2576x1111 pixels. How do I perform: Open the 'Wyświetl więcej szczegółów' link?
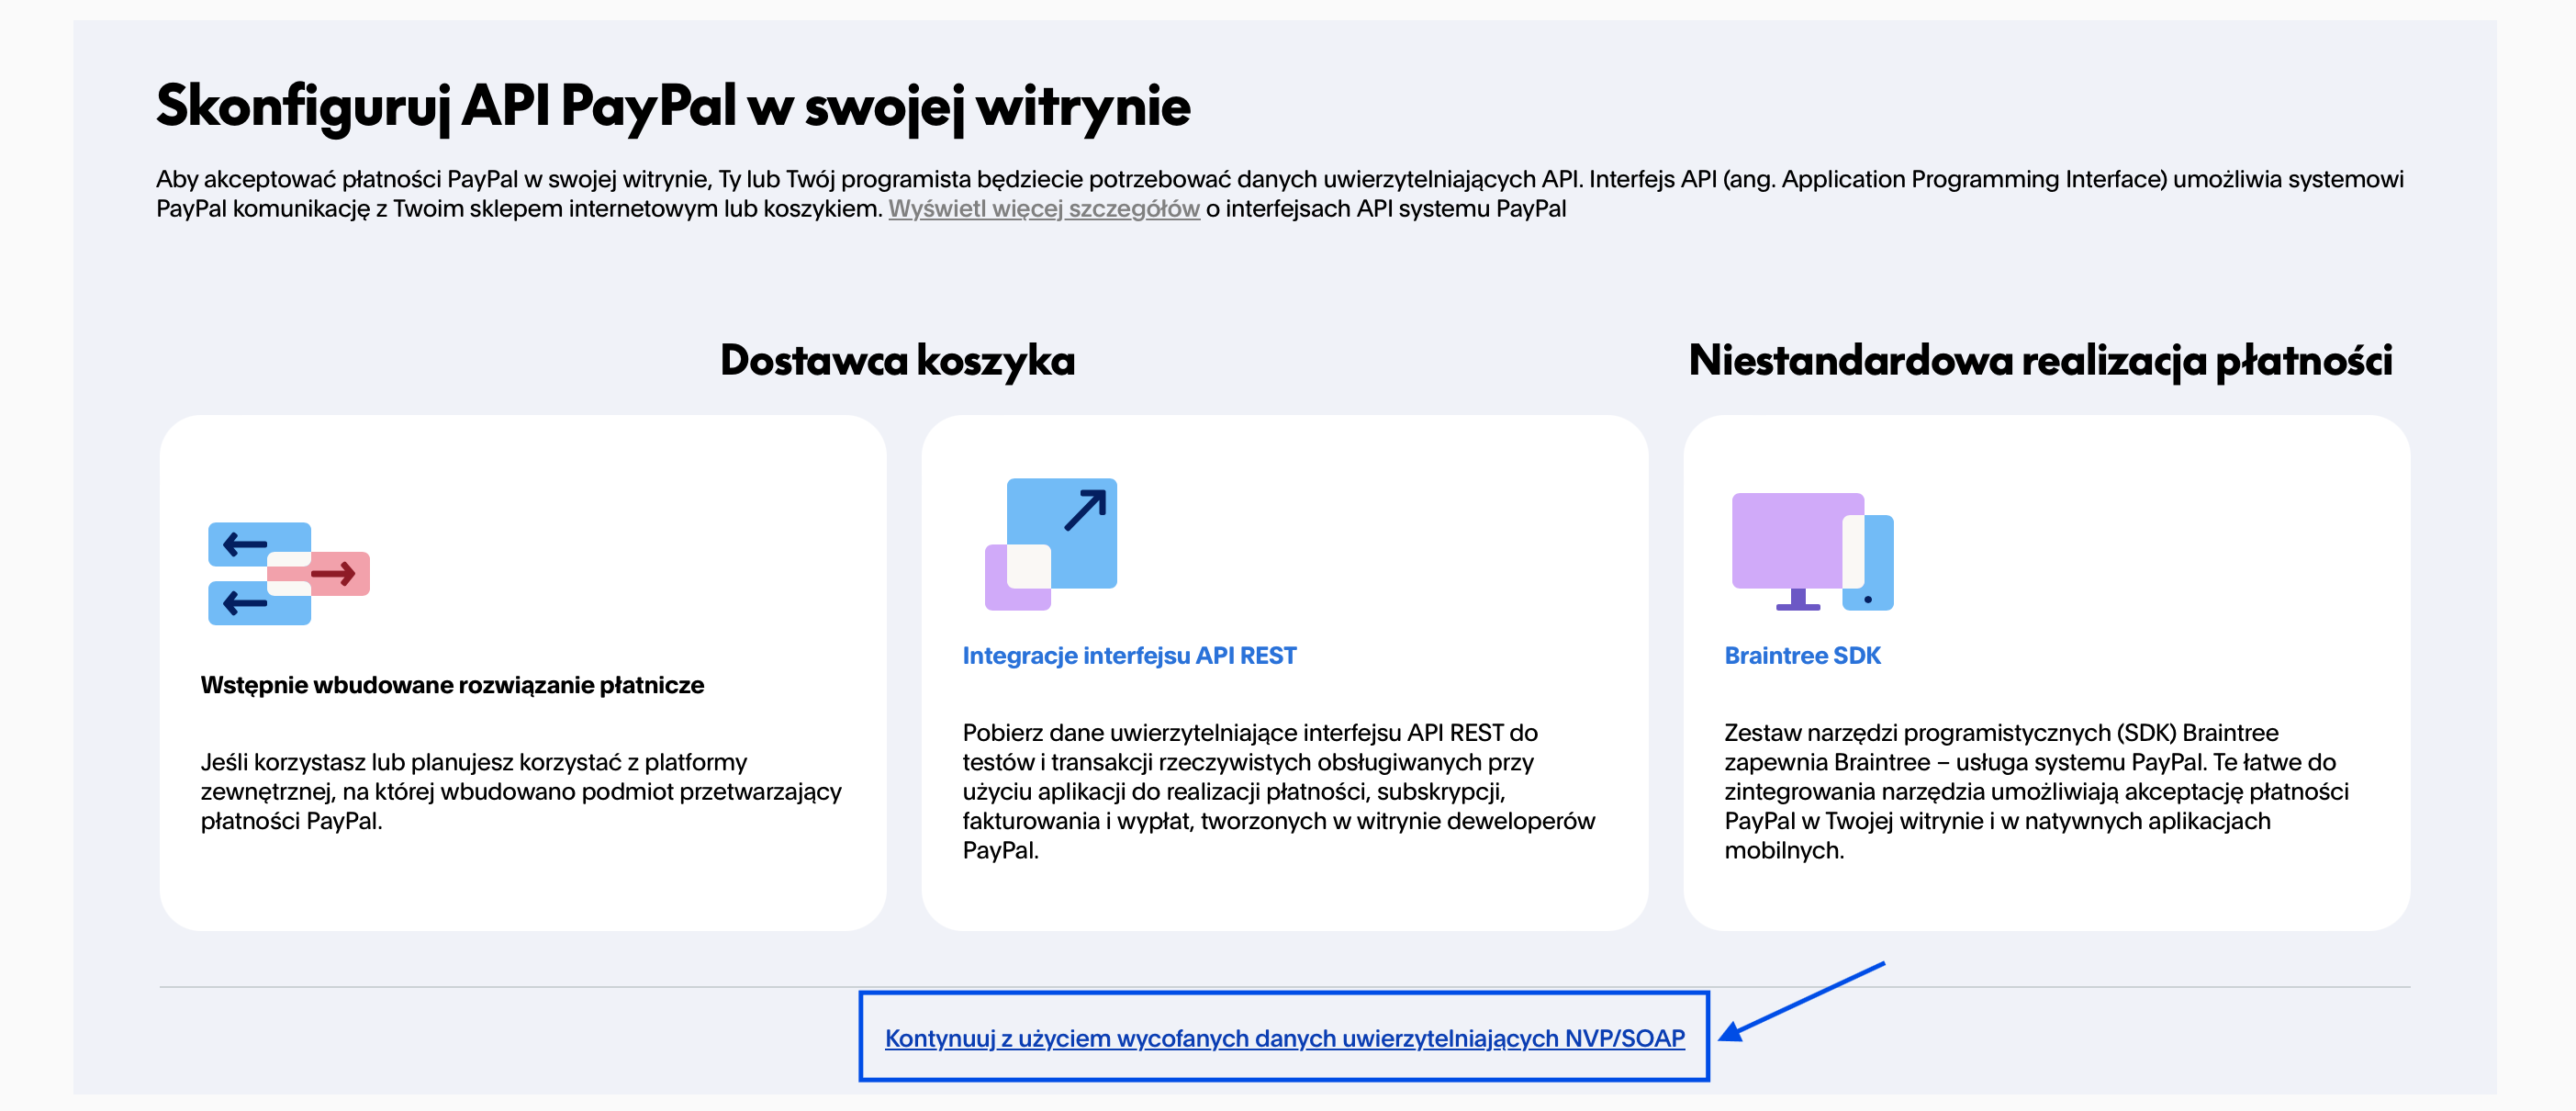[1043, 208]
